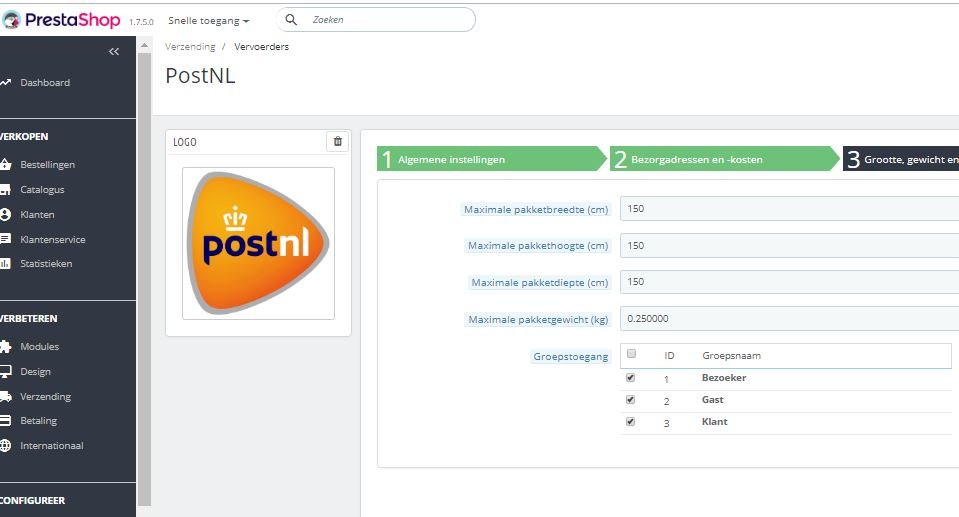The image size is (959, 517).
Task: Click the Statistieken bar chart icon
Action: click(x=6, y=264)
